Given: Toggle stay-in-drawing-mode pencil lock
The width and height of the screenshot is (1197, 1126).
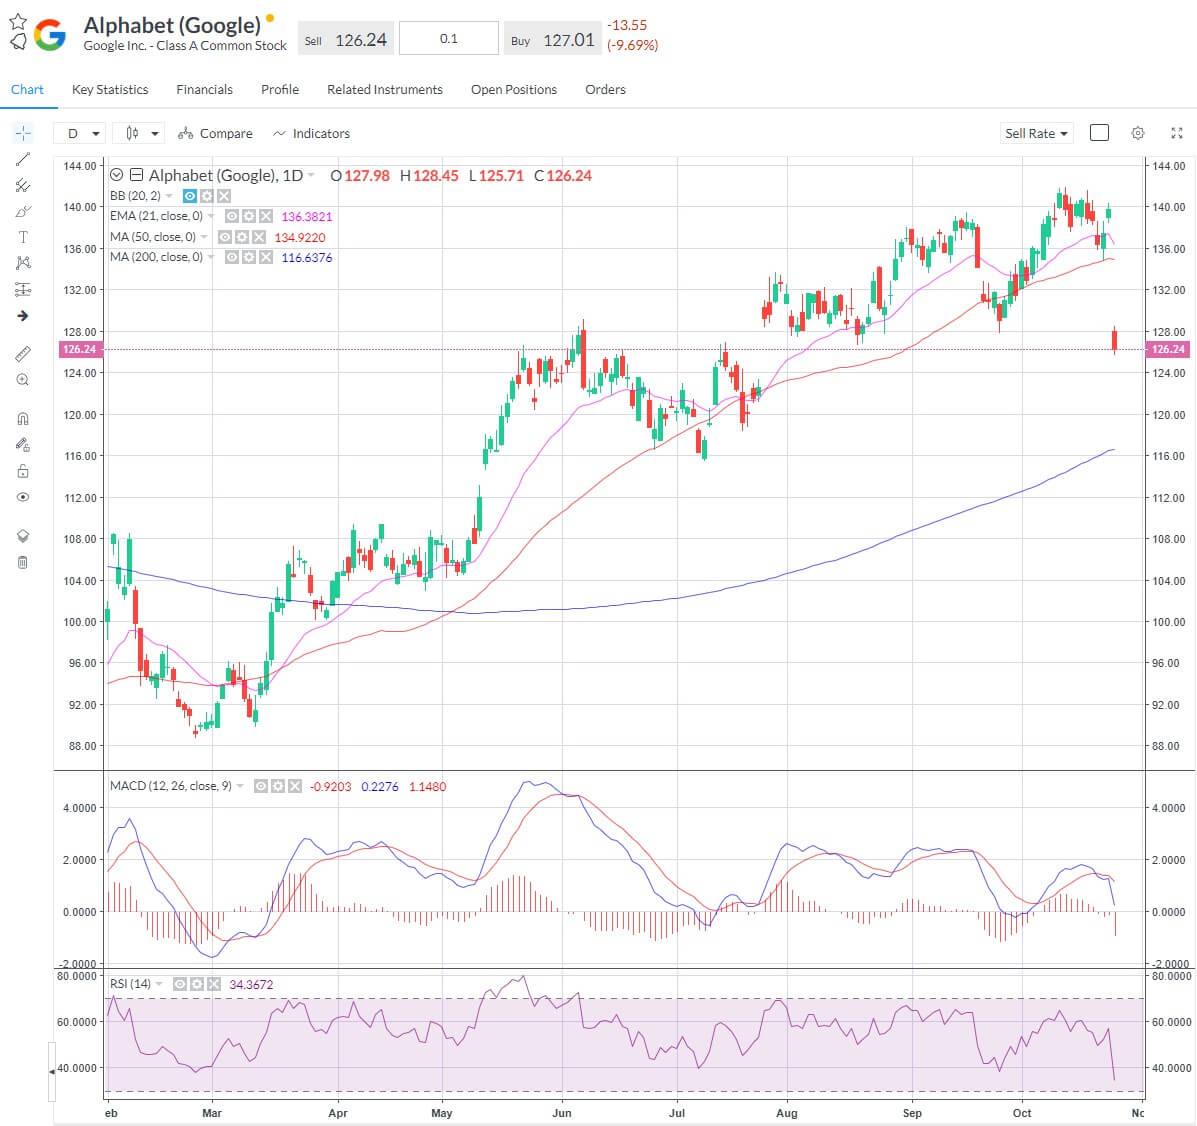Looking at the screenshot, I should (x=23, y=444).
